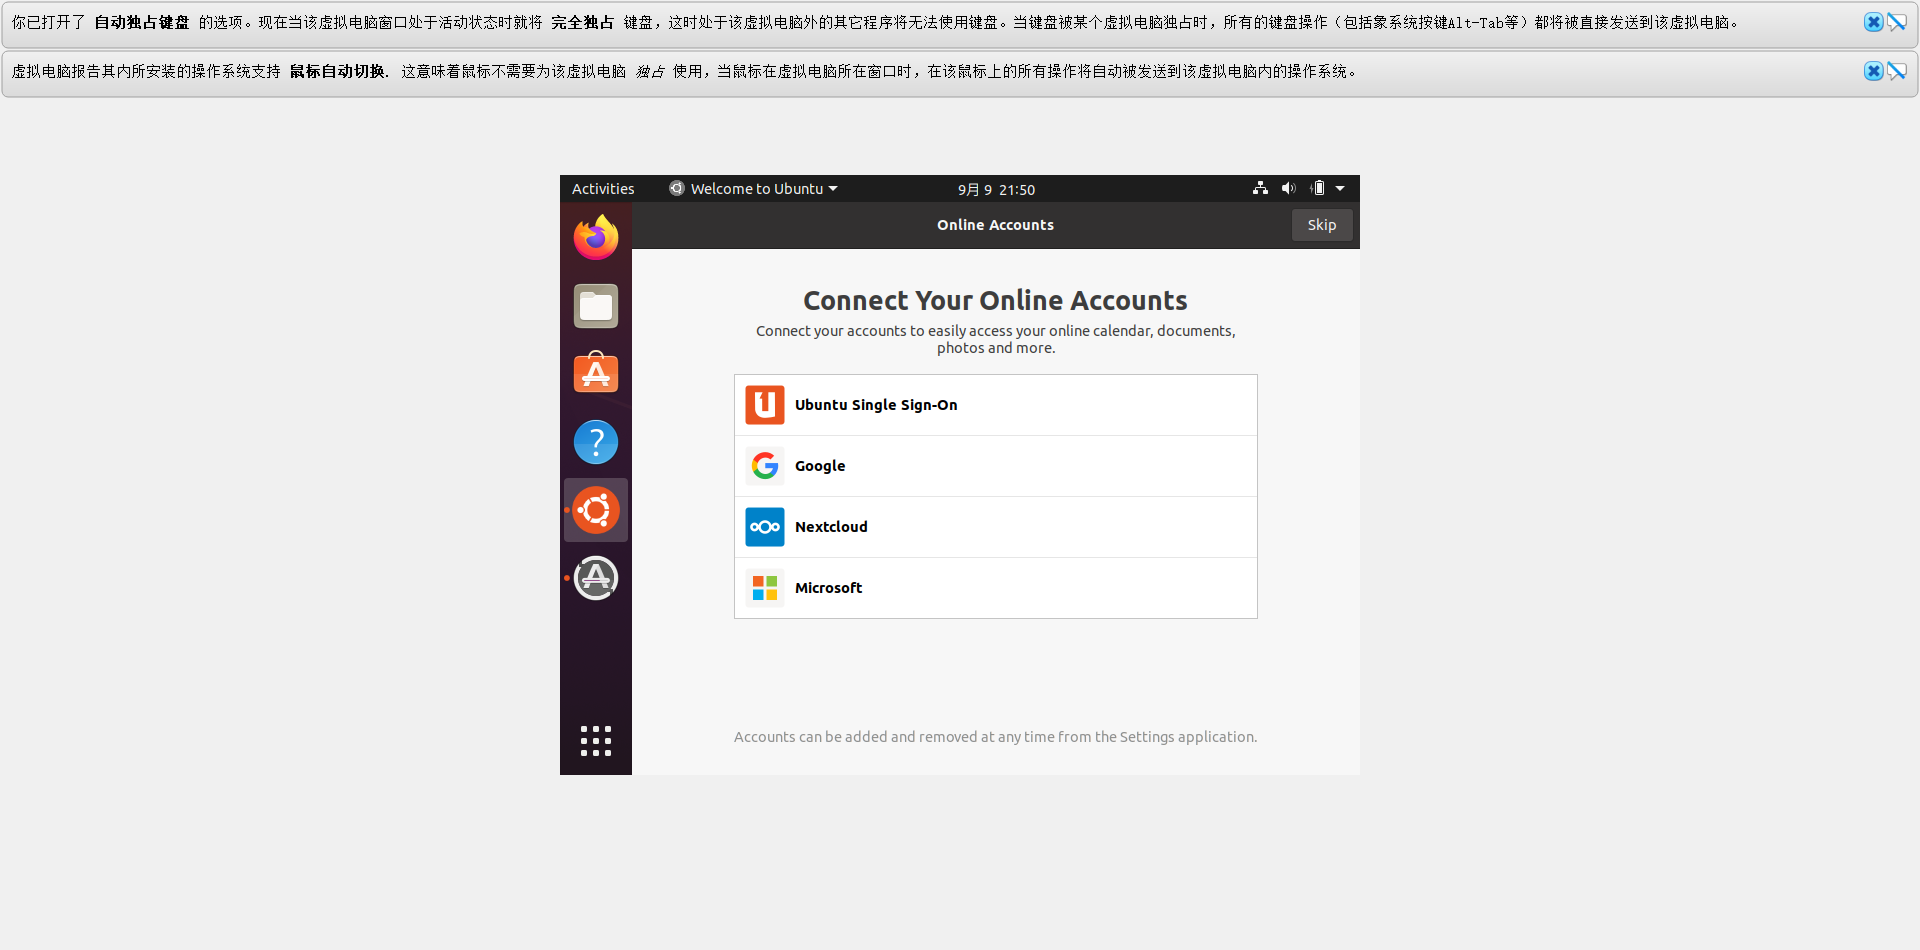
Task: Show Applications grid at the dock bottom
Action: tap(596, 741)
